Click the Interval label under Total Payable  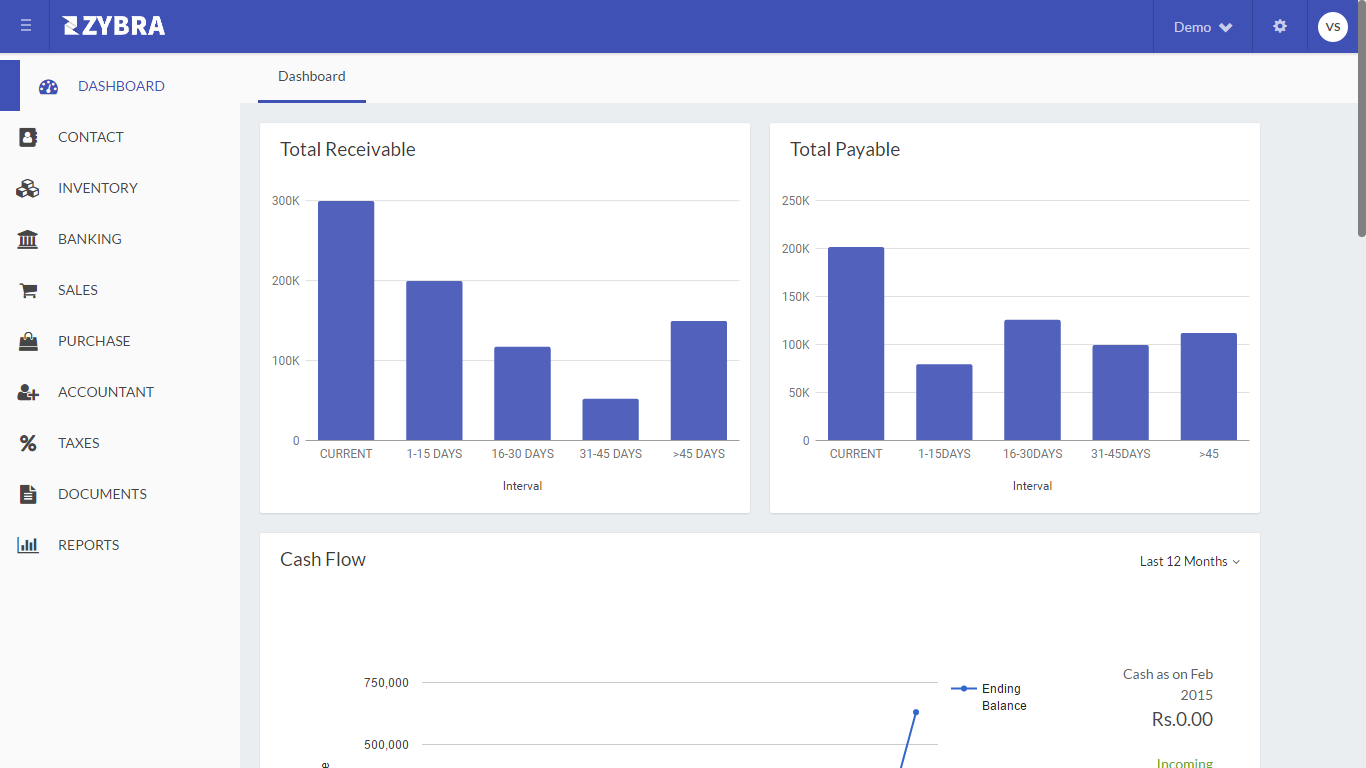1032,486
